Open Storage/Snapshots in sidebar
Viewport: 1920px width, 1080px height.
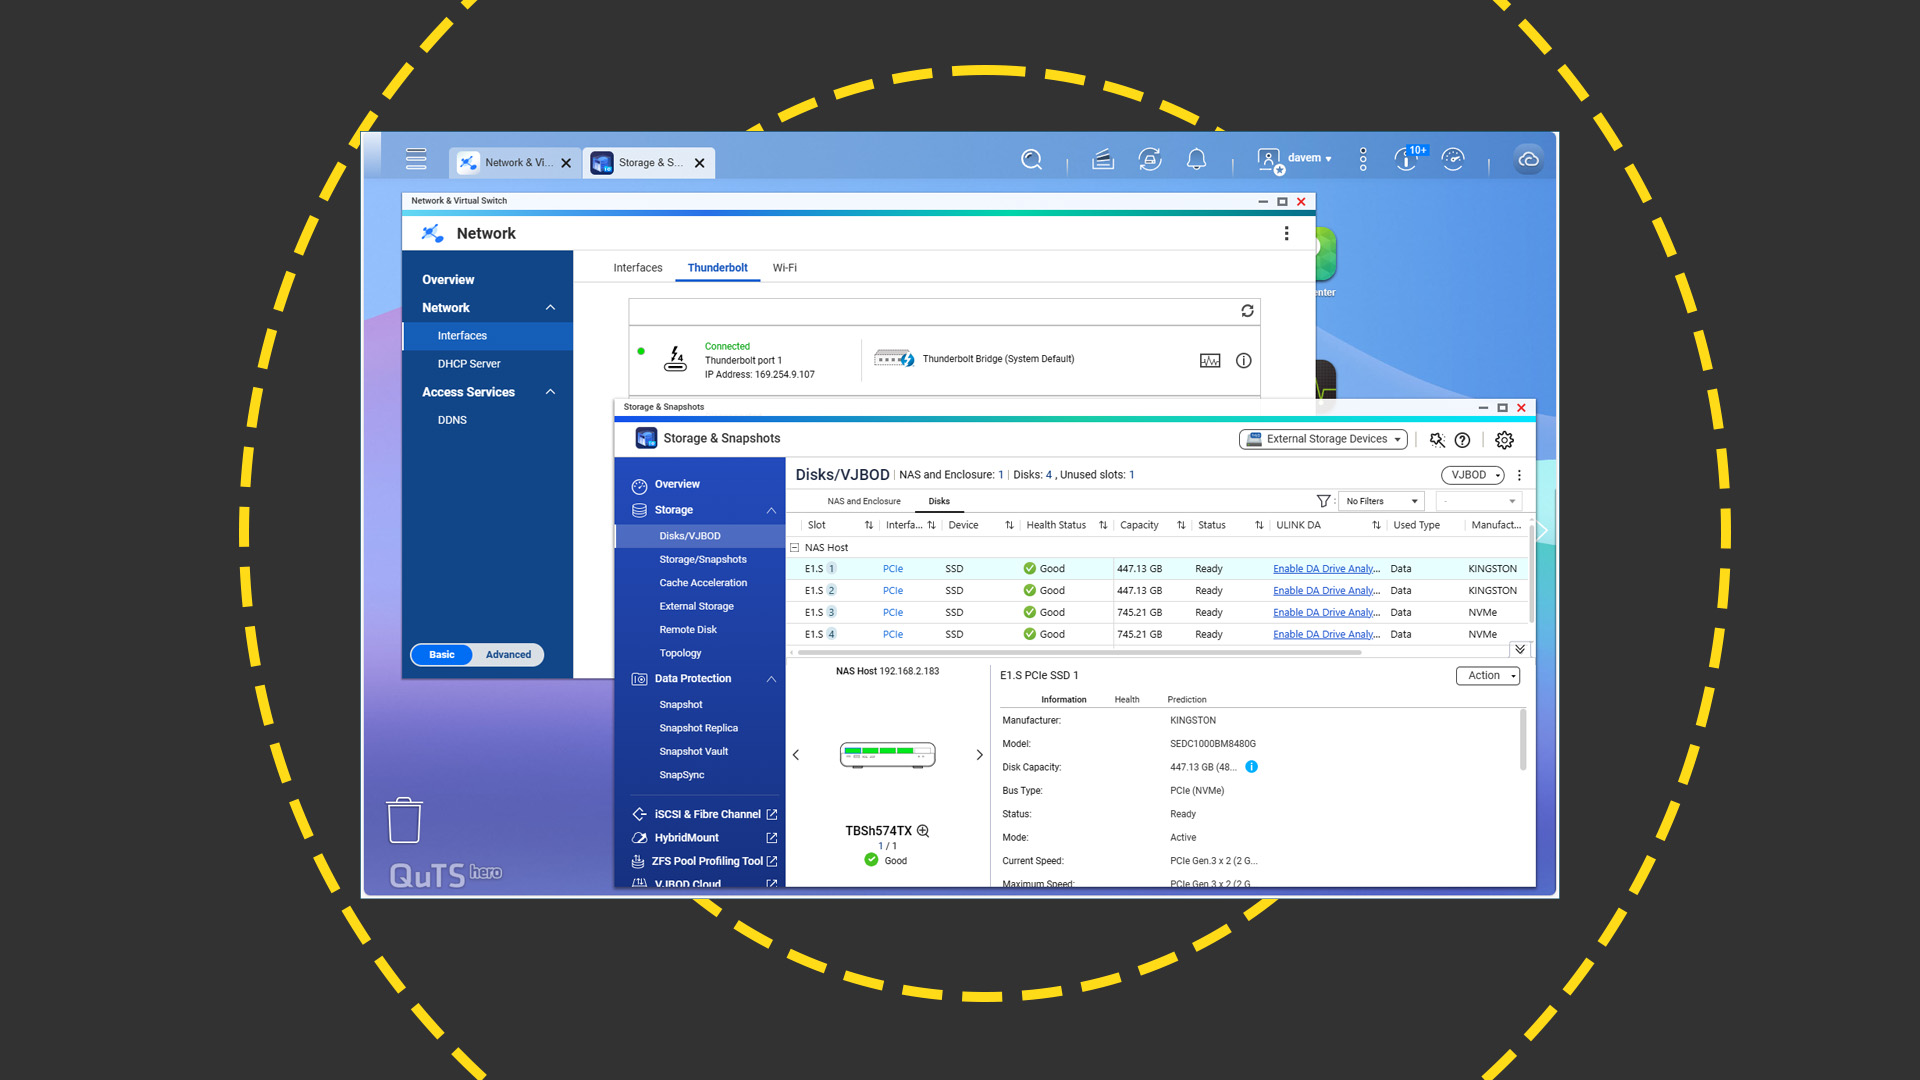(702, 560)
